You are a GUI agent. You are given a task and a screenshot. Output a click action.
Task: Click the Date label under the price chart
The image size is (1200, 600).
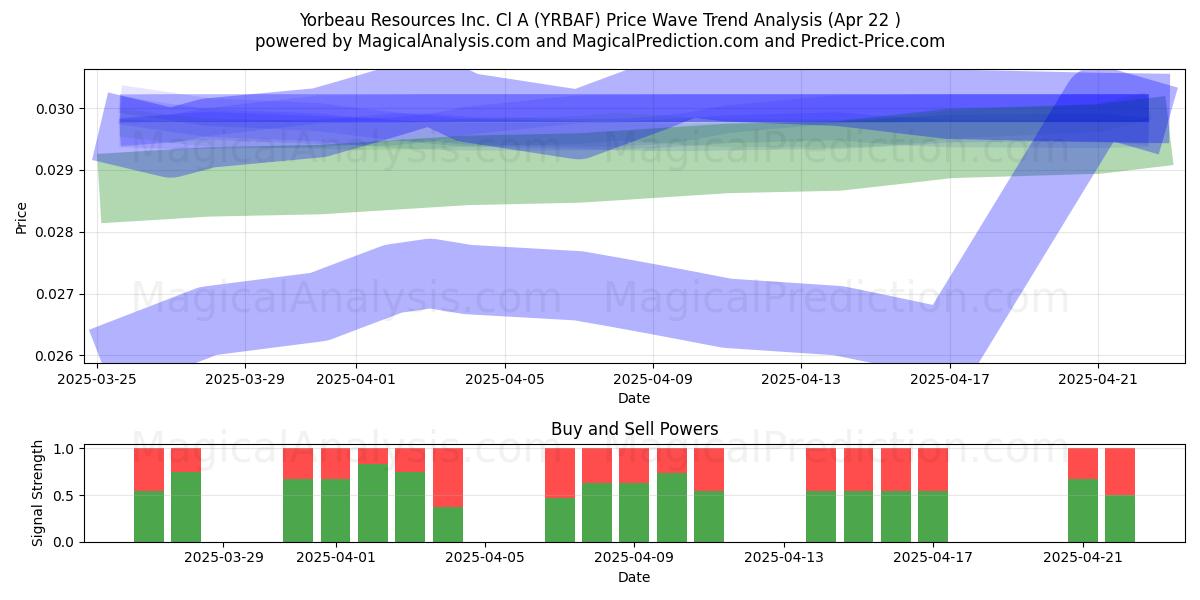tap(634, 398)
